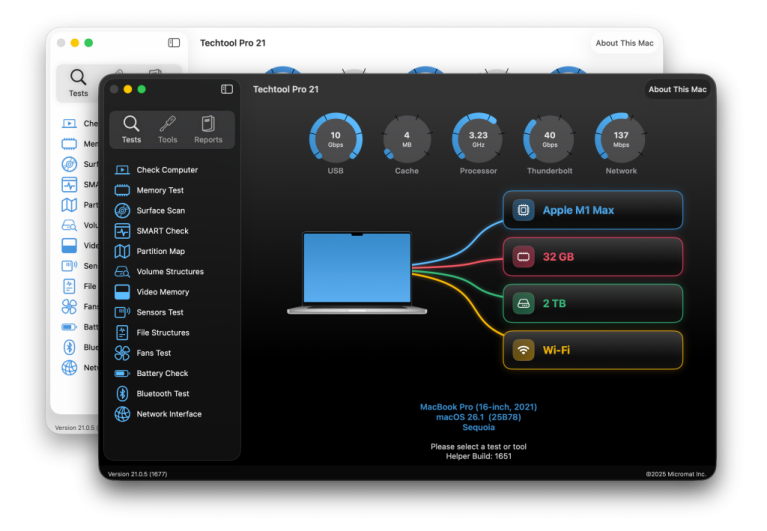Toggle the sidebar in the dark window
The image size is (767, 531).
(x=227, y=89)
